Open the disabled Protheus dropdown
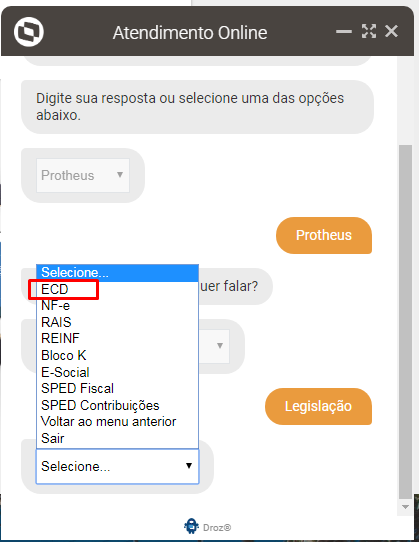419x542 pixels. coord(83,175)
